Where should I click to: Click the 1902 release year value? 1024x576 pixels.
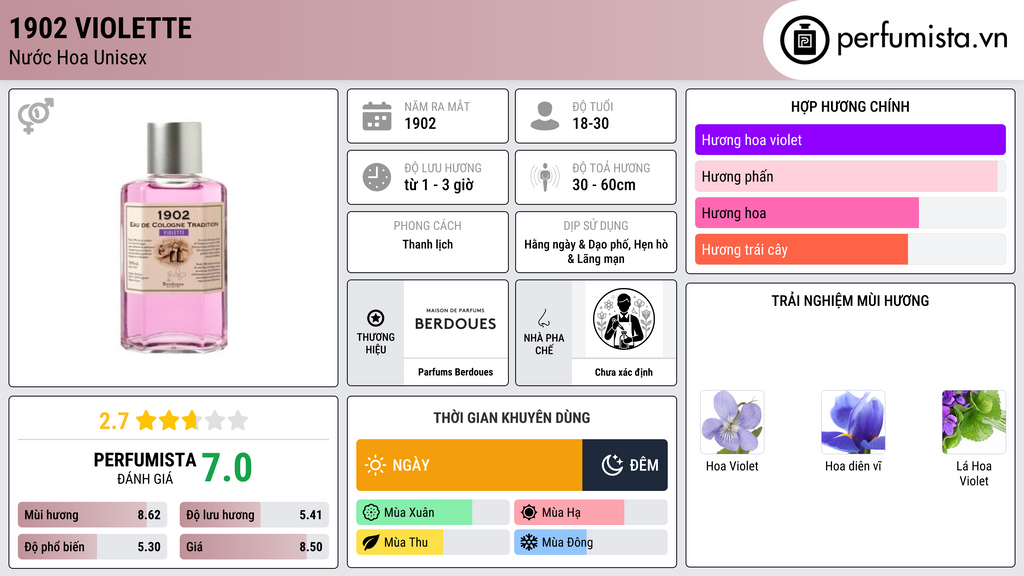(420, 123)
